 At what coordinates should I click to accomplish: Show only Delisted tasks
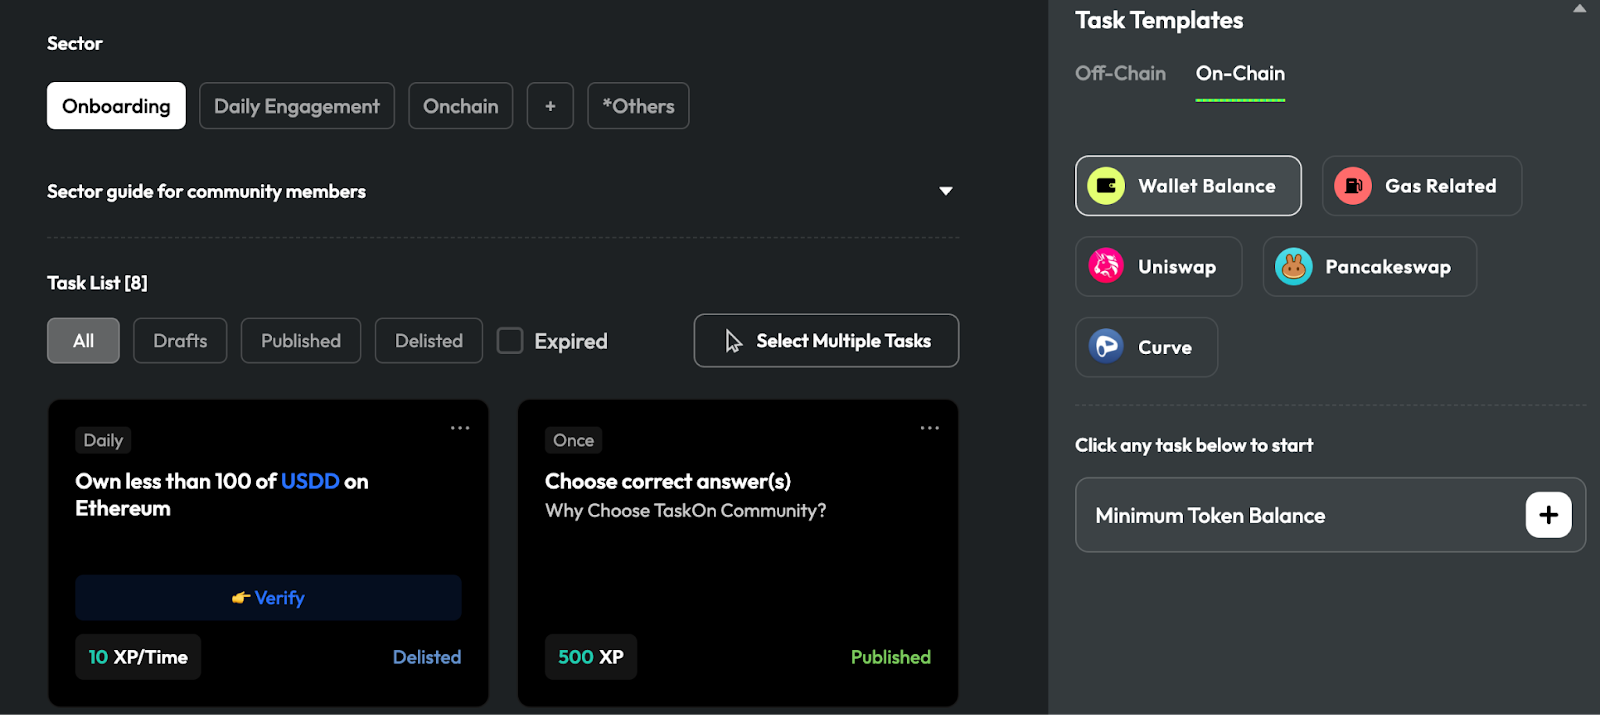[428, 341]
